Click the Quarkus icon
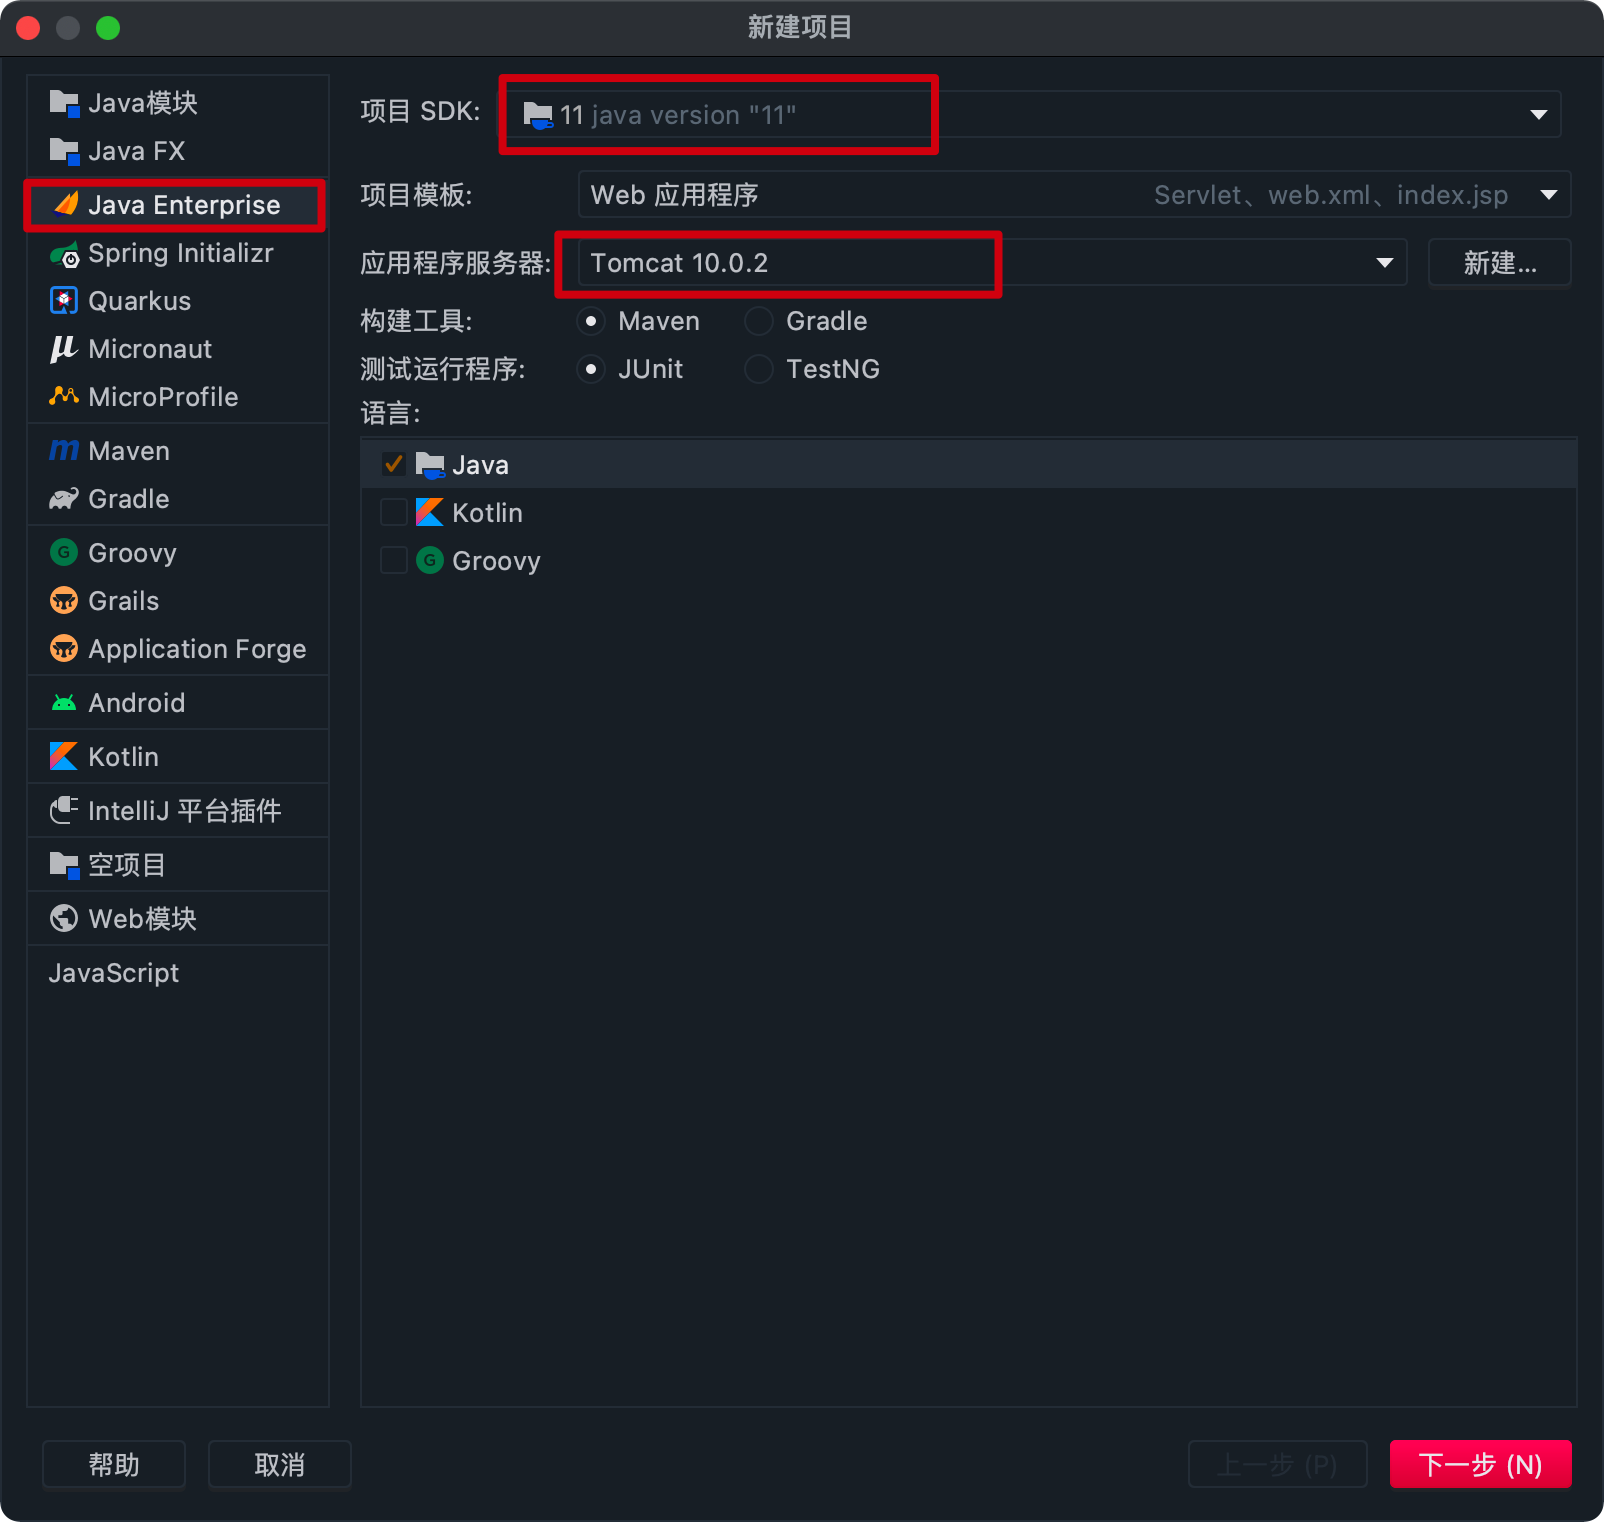The image size is (1604, 1522). pos(64,301)
